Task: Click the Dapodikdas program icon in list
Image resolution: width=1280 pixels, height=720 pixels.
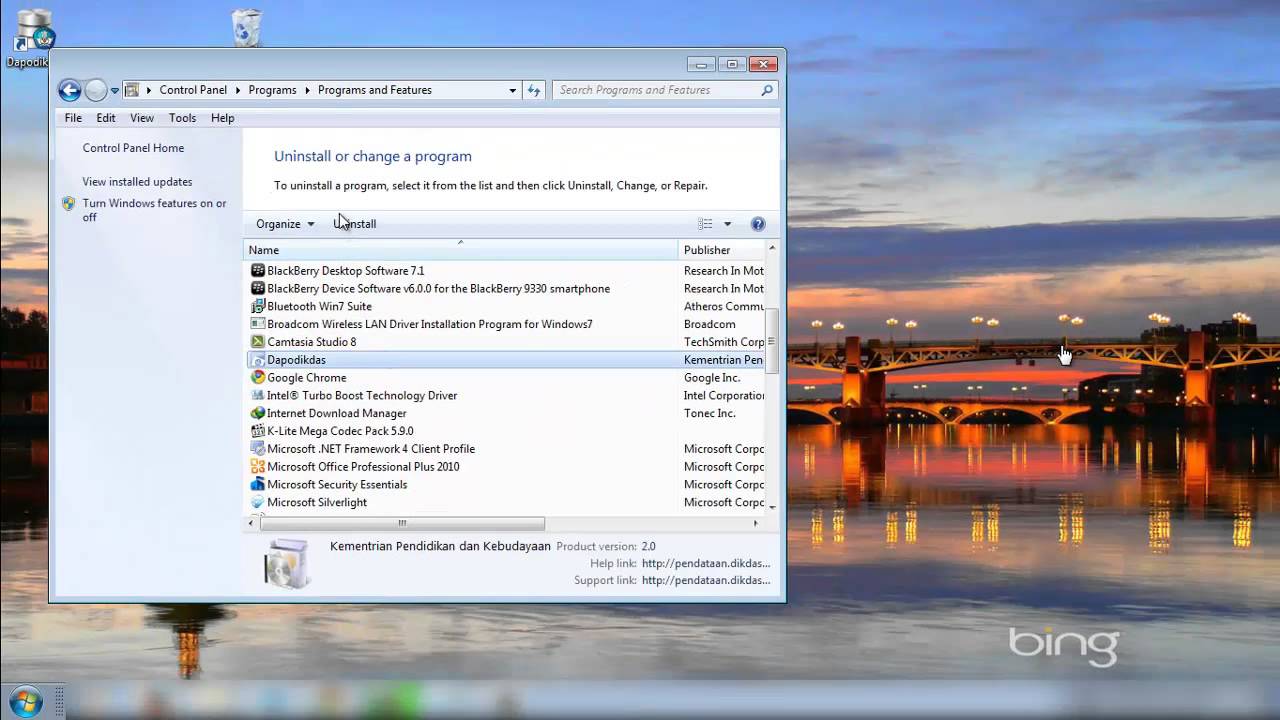Action: (x=258, y=360)
